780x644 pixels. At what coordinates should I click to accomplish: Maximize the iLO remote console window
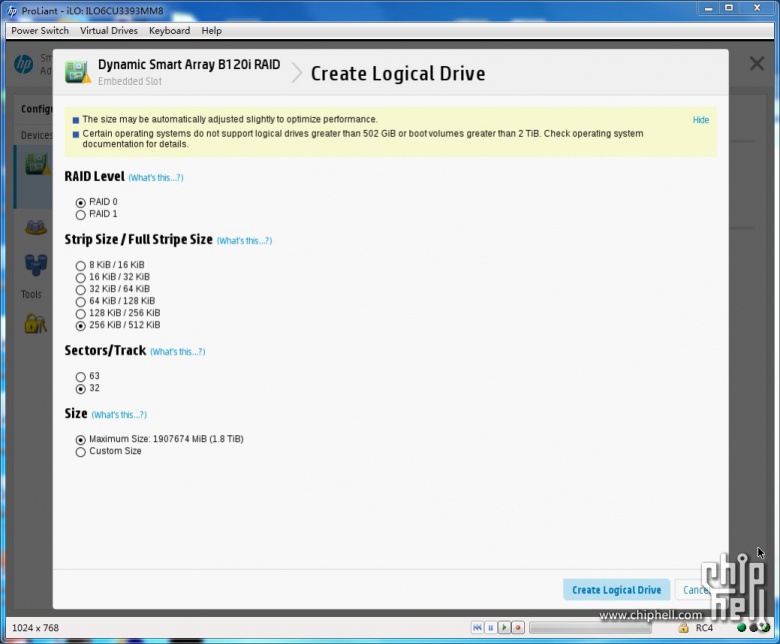(729, 8)
